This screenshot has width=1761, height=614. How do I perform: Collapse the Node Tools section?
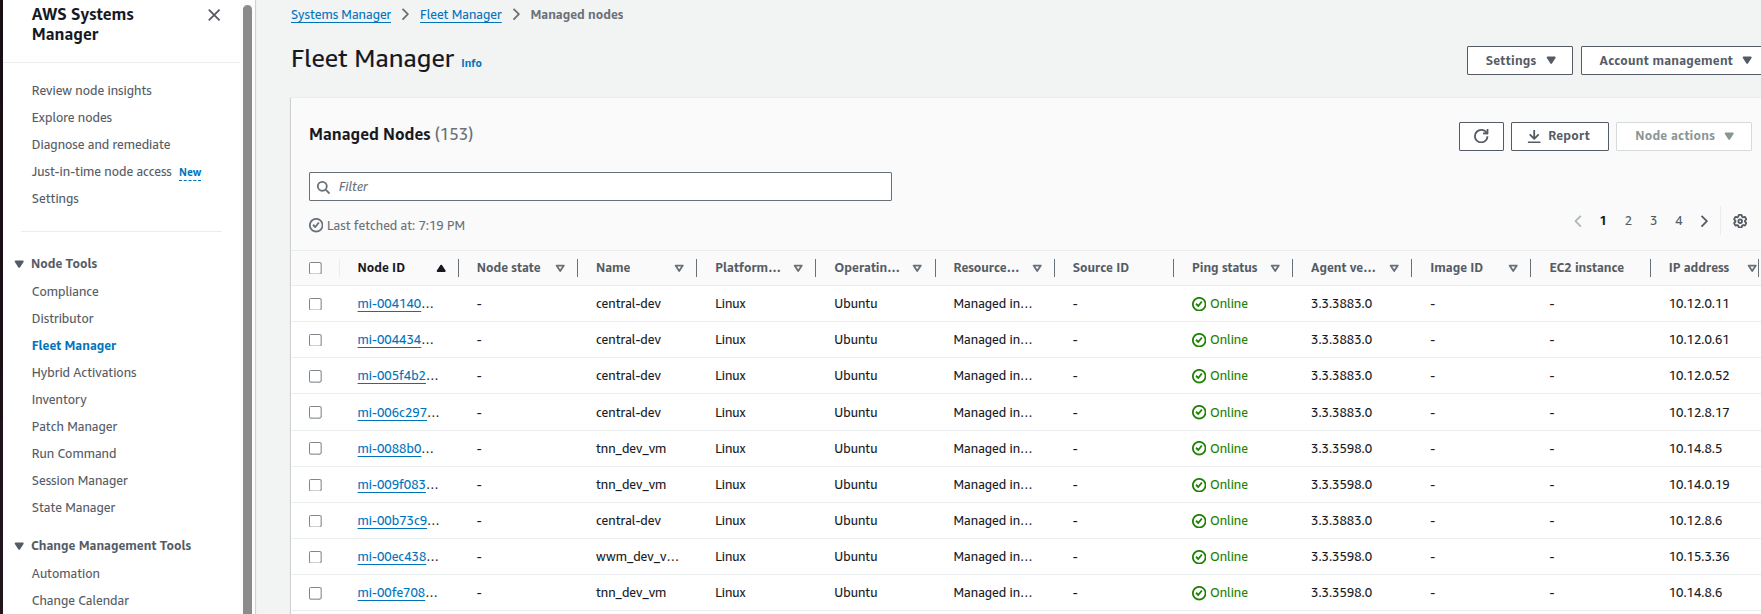[x=19, y=264]
